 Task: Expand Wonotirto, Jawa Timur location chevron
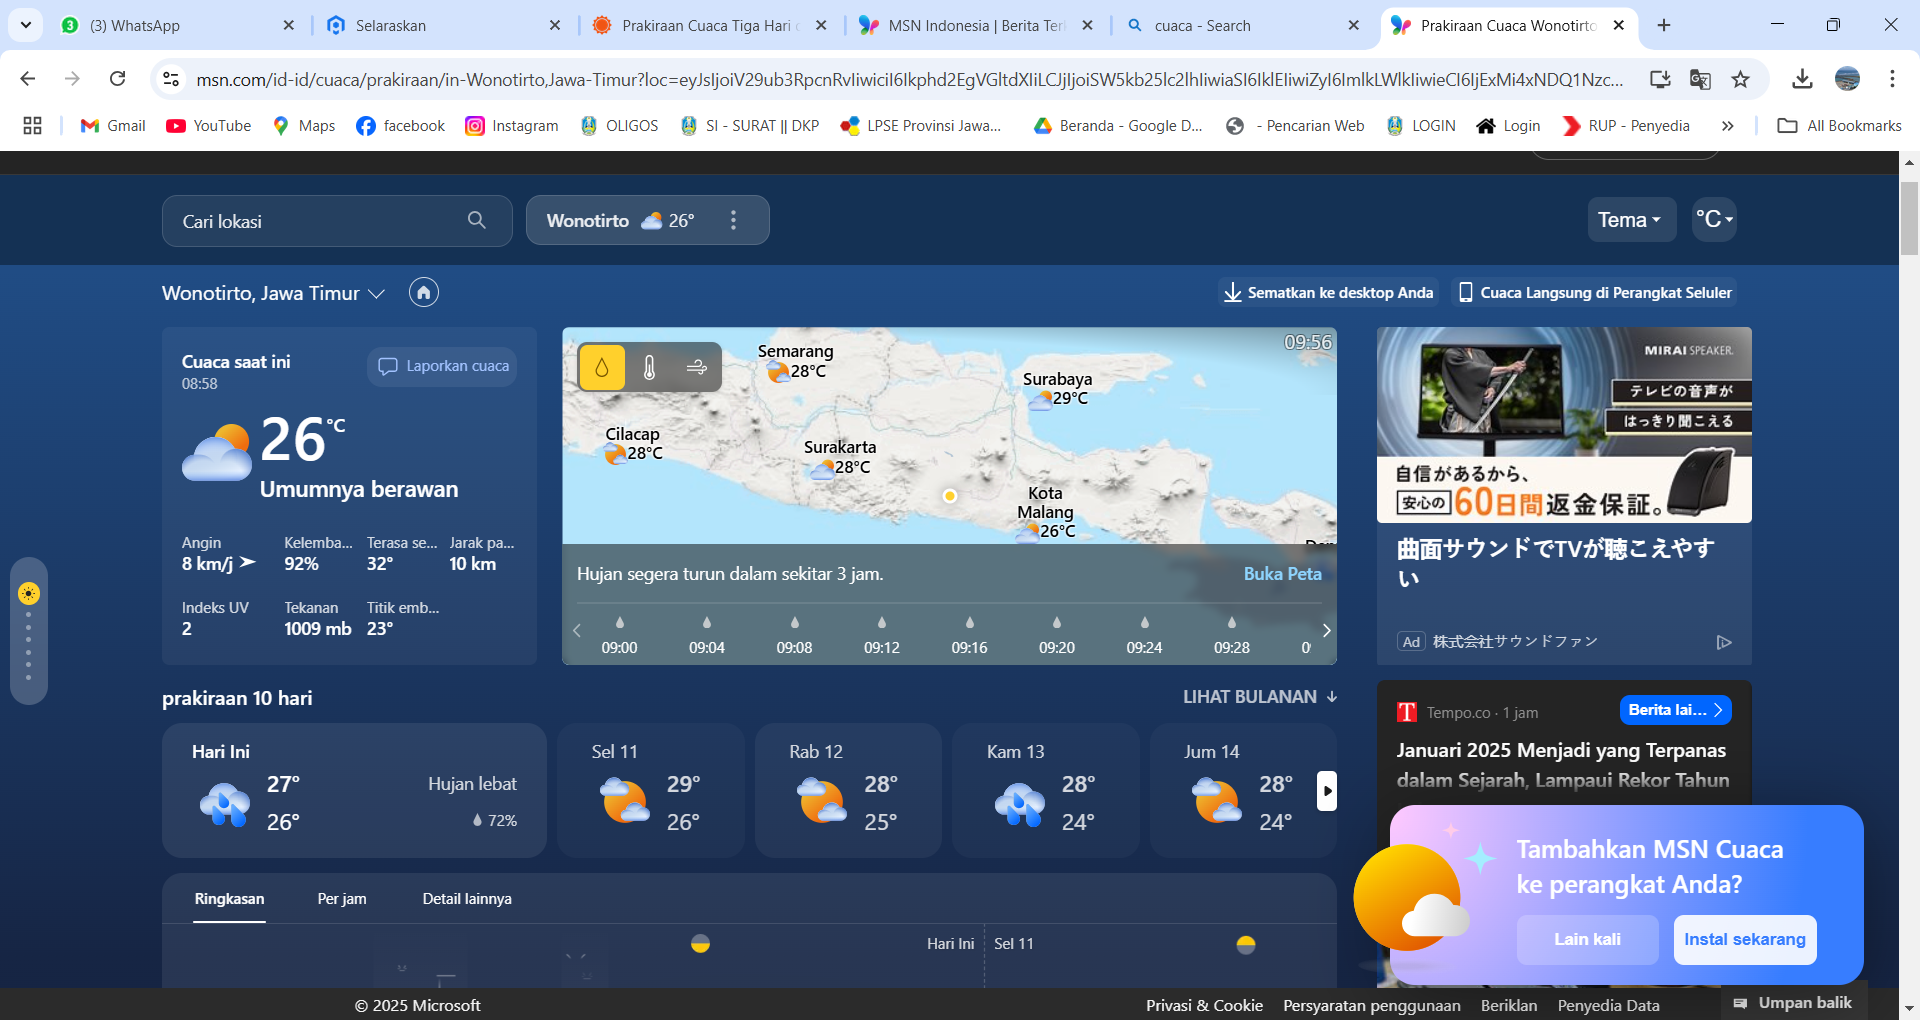377,293
